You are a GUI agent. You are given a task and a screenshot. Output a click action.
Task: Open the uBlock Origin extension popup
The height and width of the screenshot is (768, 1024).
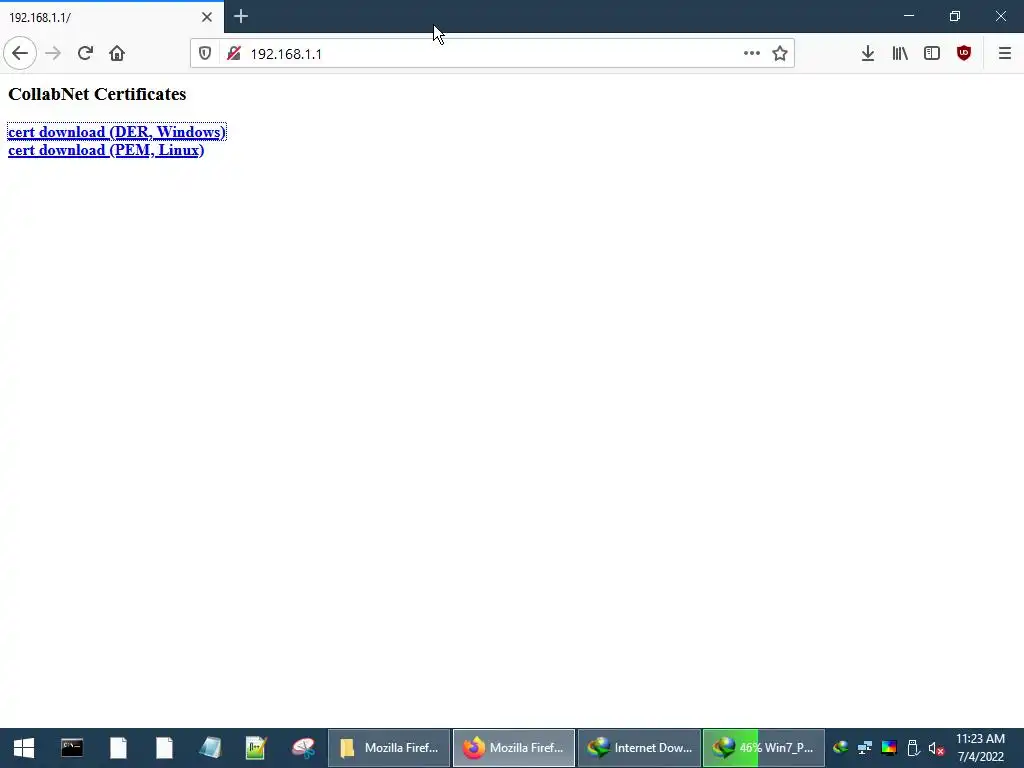pos(964,54)
